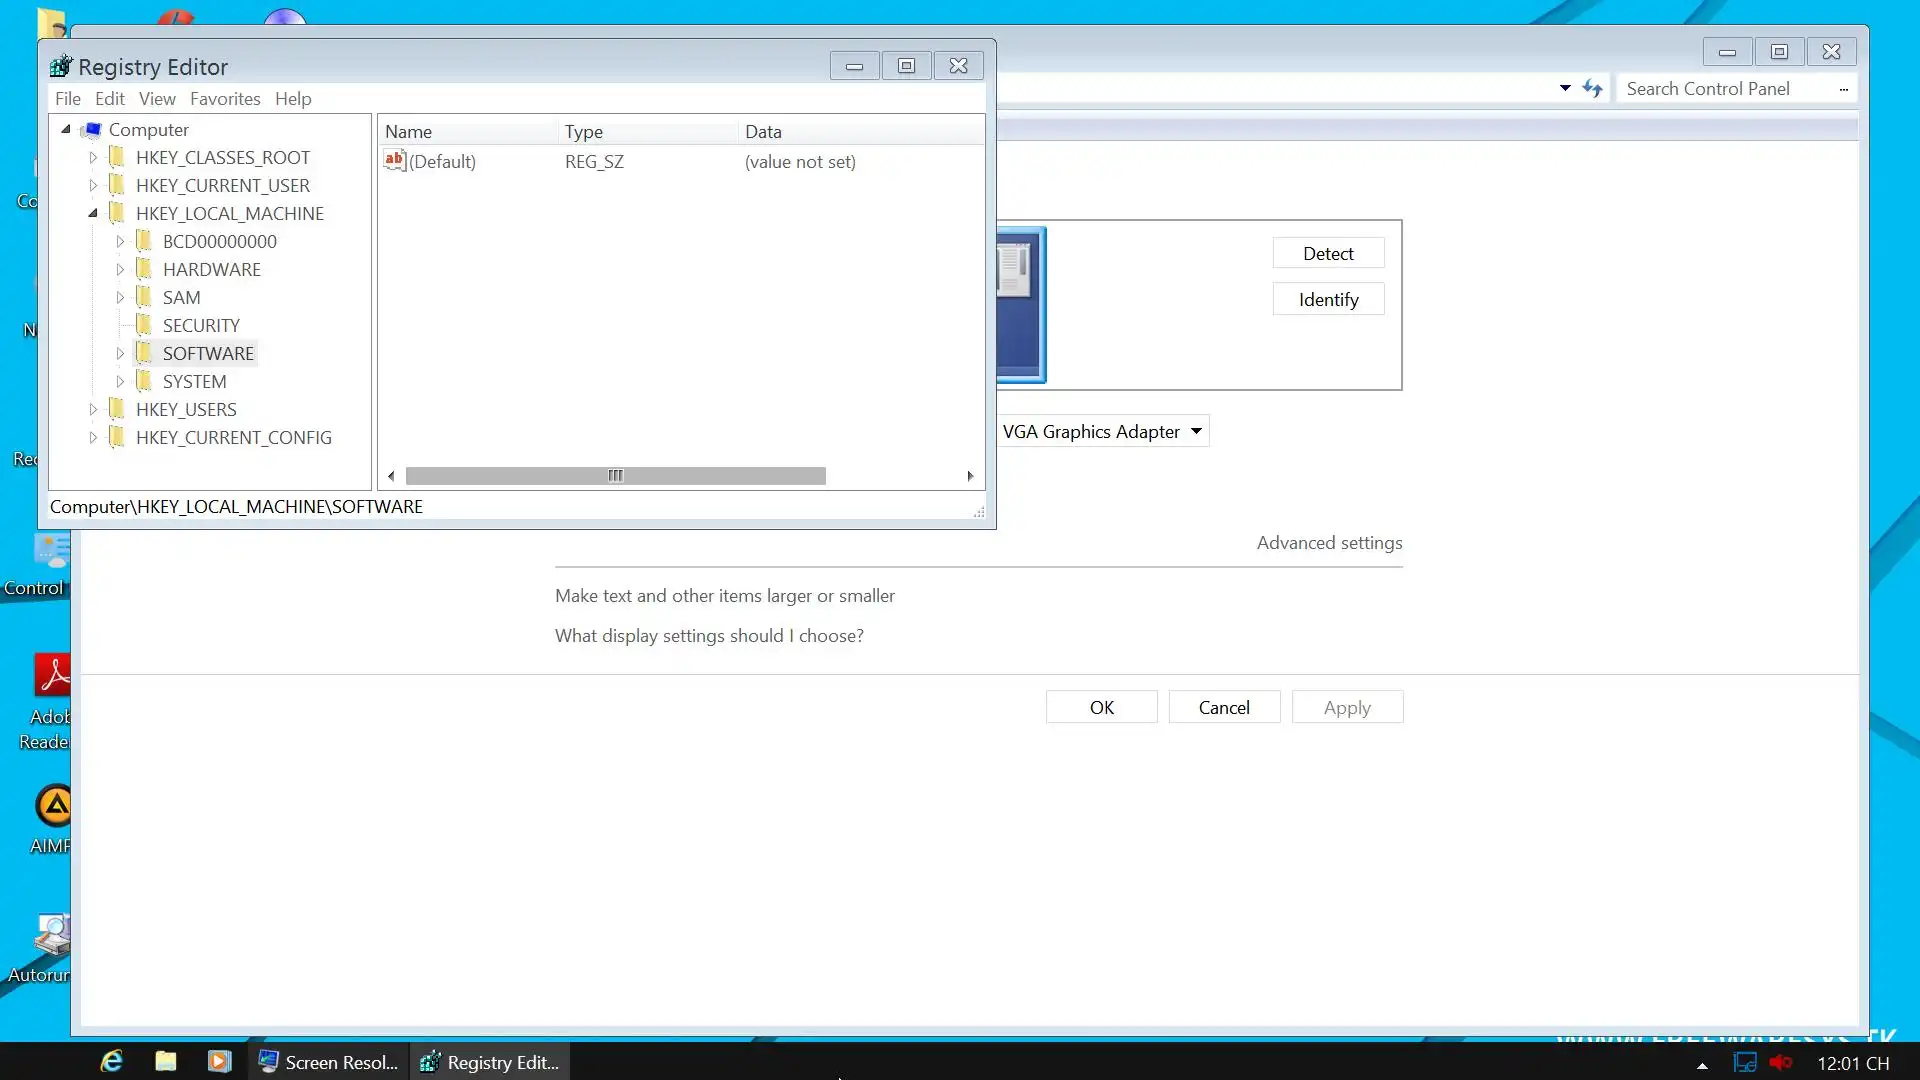
Task: Click the Registry Editor title bar icon
Action: (61, 66)
